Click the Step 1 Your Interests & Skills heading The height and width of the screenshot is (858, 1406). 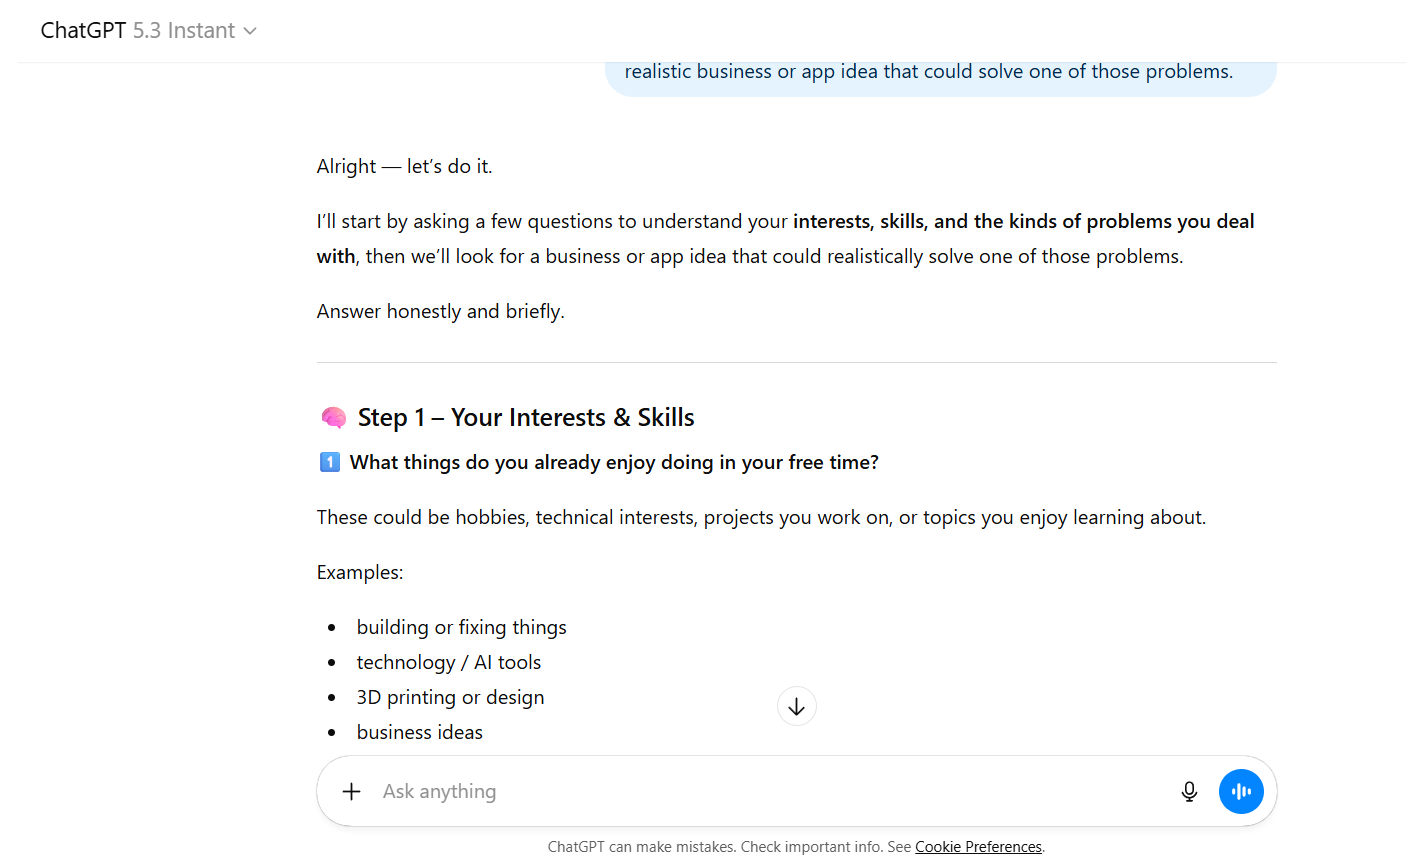[526, 418]
